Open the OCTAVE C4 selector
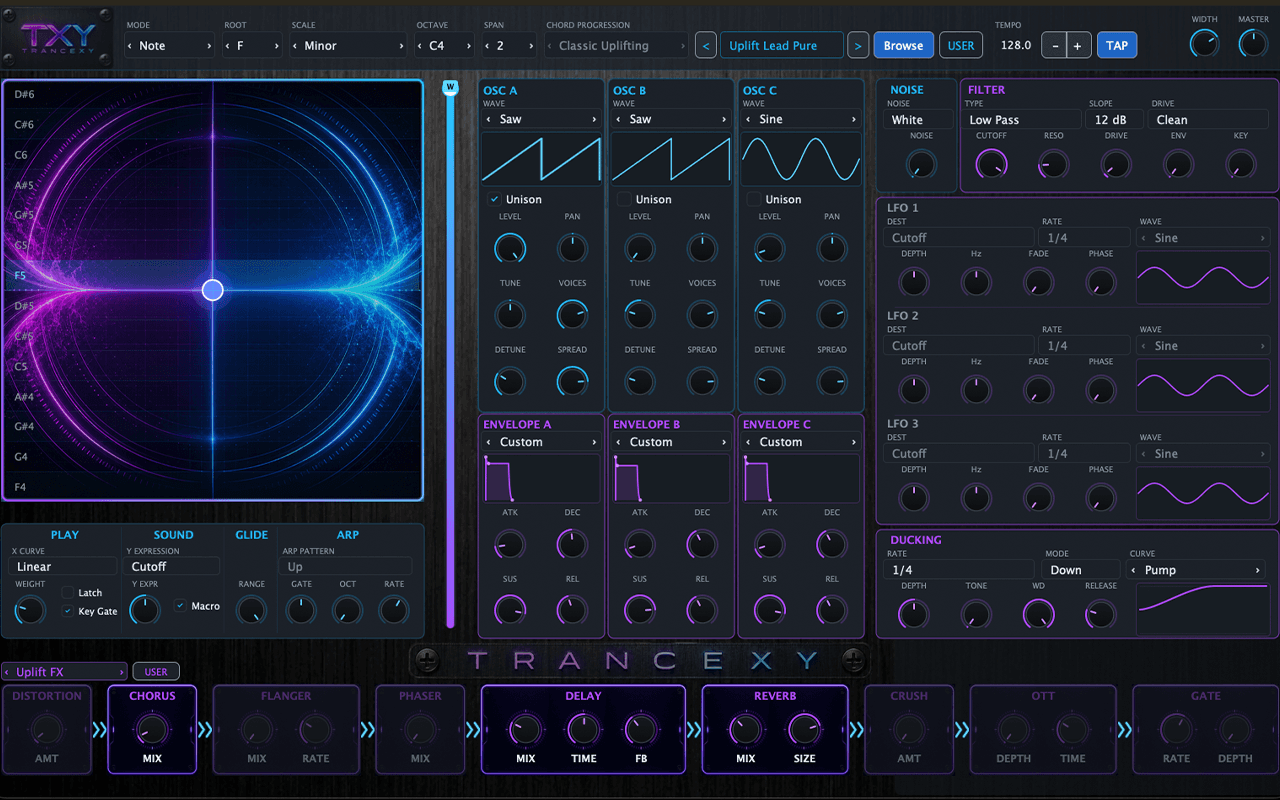The width and height of the screenshot is (1280, 800). 446,46
